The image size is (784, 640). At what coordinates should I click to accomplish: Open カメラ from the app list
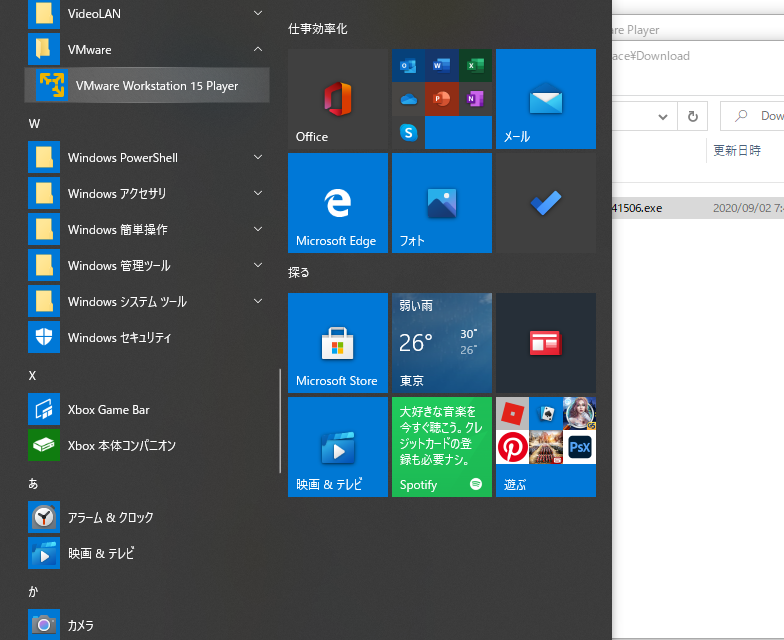pos(147,624)
